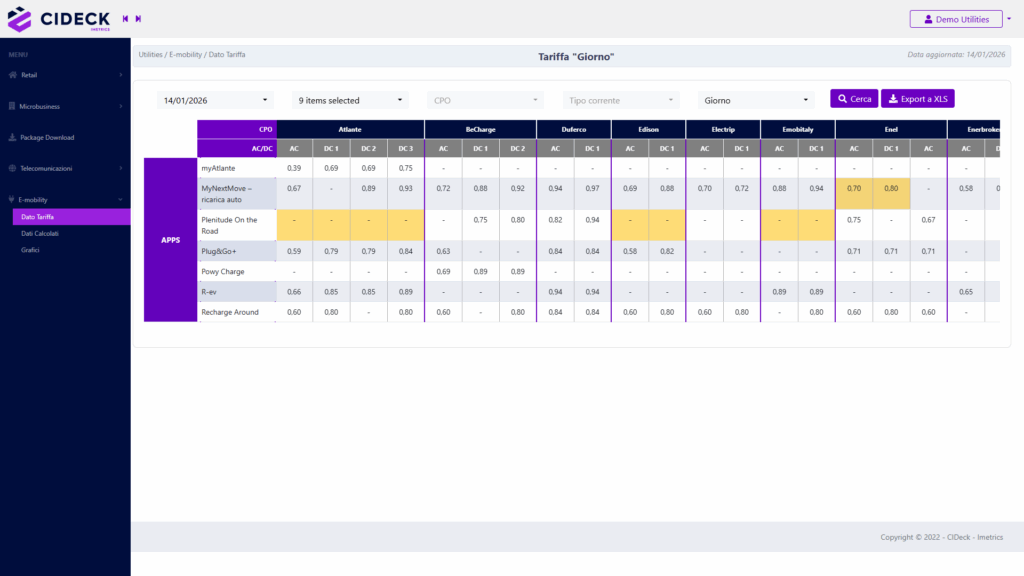Screen dimensions: 1024x576
Task: Click the Retail house icon
Action: pyautogui.click(x=12, y=75)
